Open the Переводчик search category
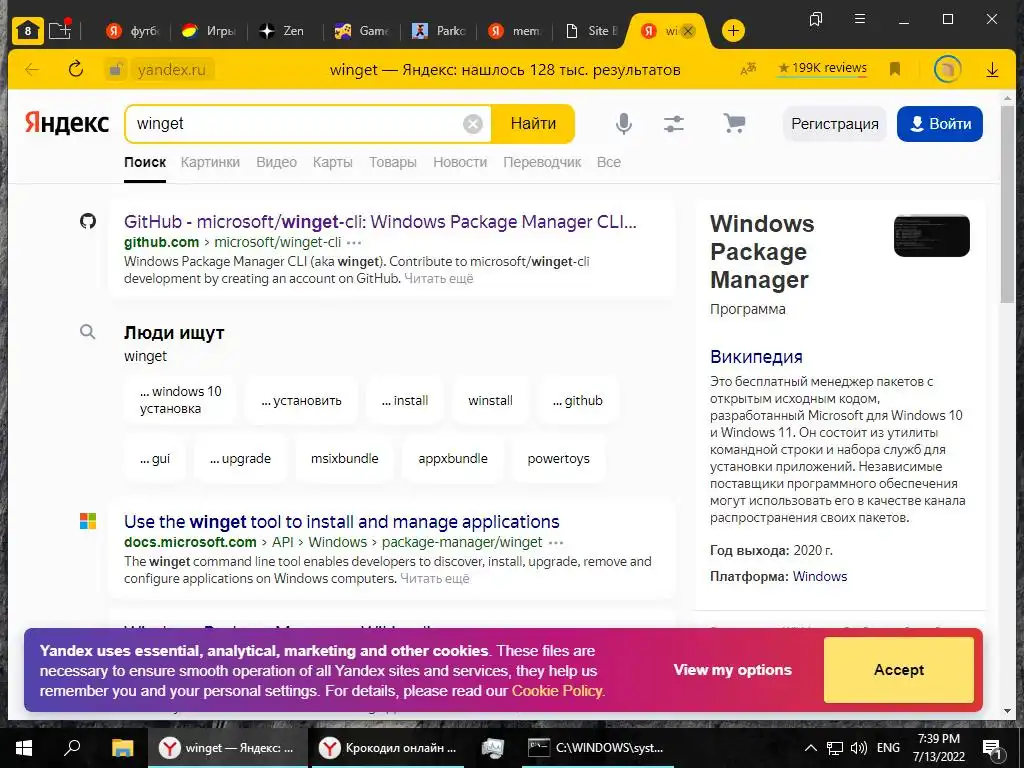This screenshot has height=768, width=1024. tap(542, 162)
